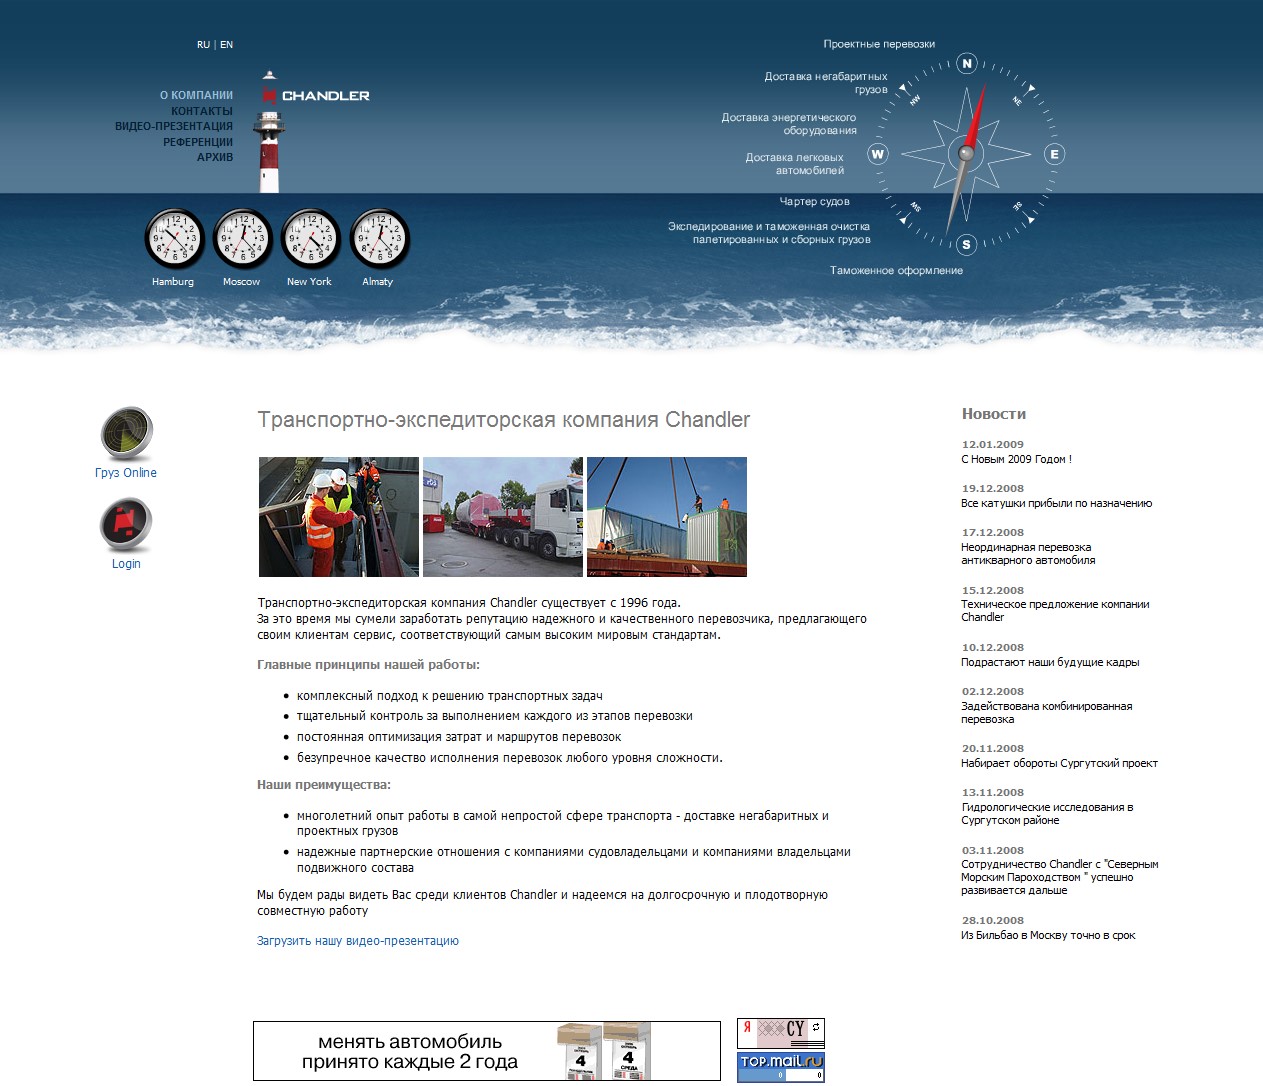The height and width of the screenshot is (1086, 1263).
Task: Open news Из Бильбао в Москву
Action: 1048,935
